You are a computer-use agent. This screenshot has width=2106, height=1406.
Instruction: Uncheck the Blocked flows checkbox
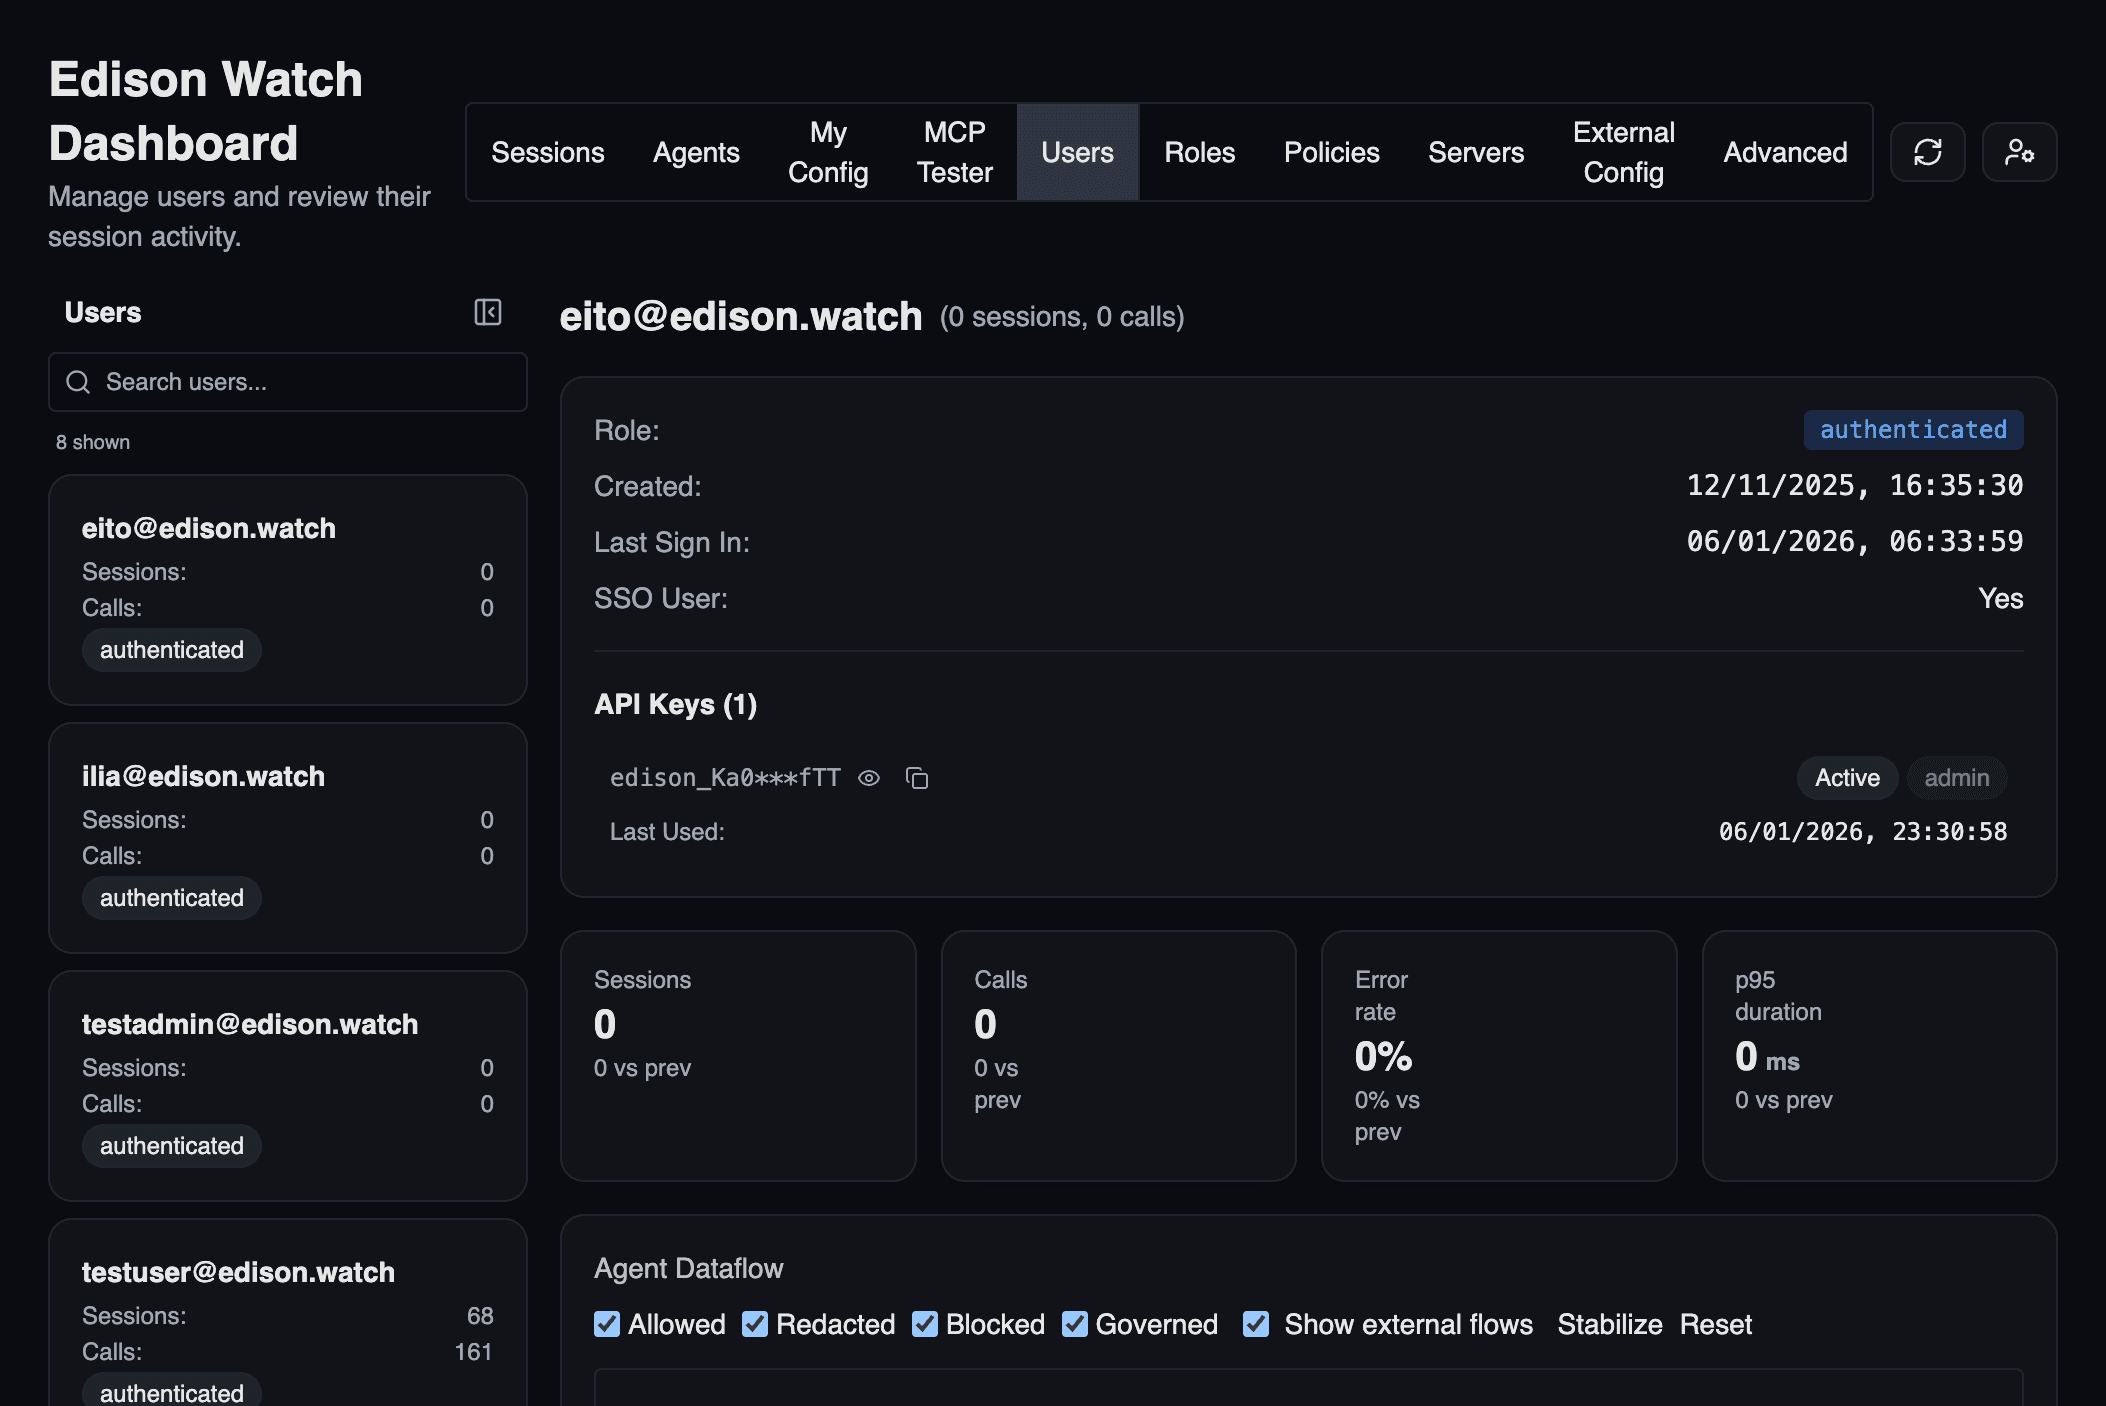(924, 1324)
